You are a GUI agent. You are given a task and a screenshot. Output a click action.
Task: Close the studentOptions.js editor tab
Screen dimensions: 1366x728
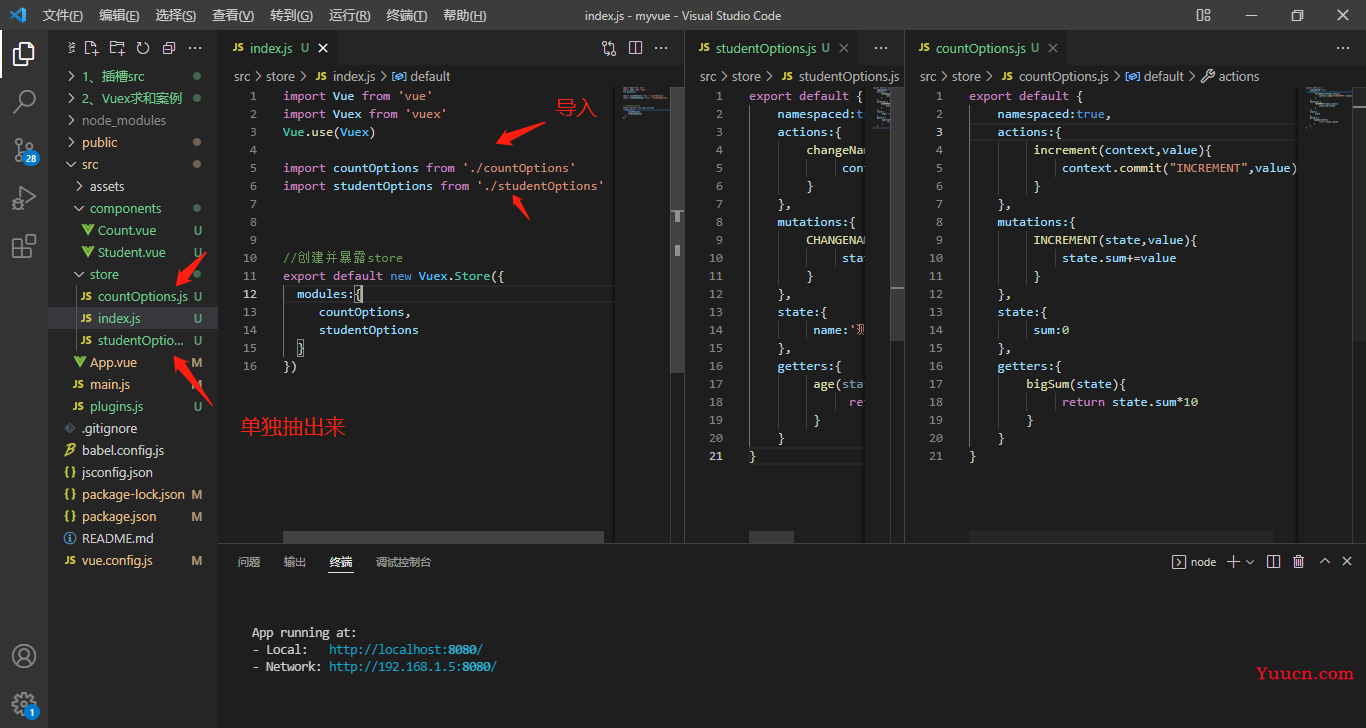point(843,48)
